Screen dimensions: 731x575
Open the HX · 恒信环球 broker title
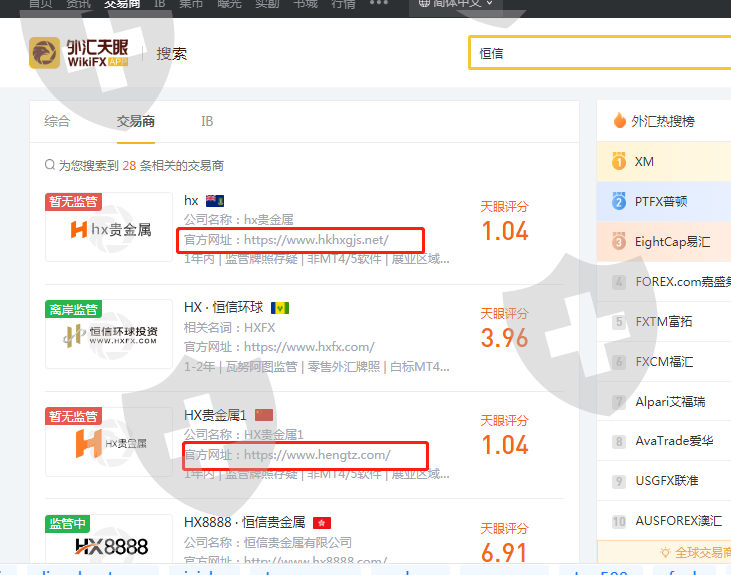pyautogui.click(x=224, y=307)
